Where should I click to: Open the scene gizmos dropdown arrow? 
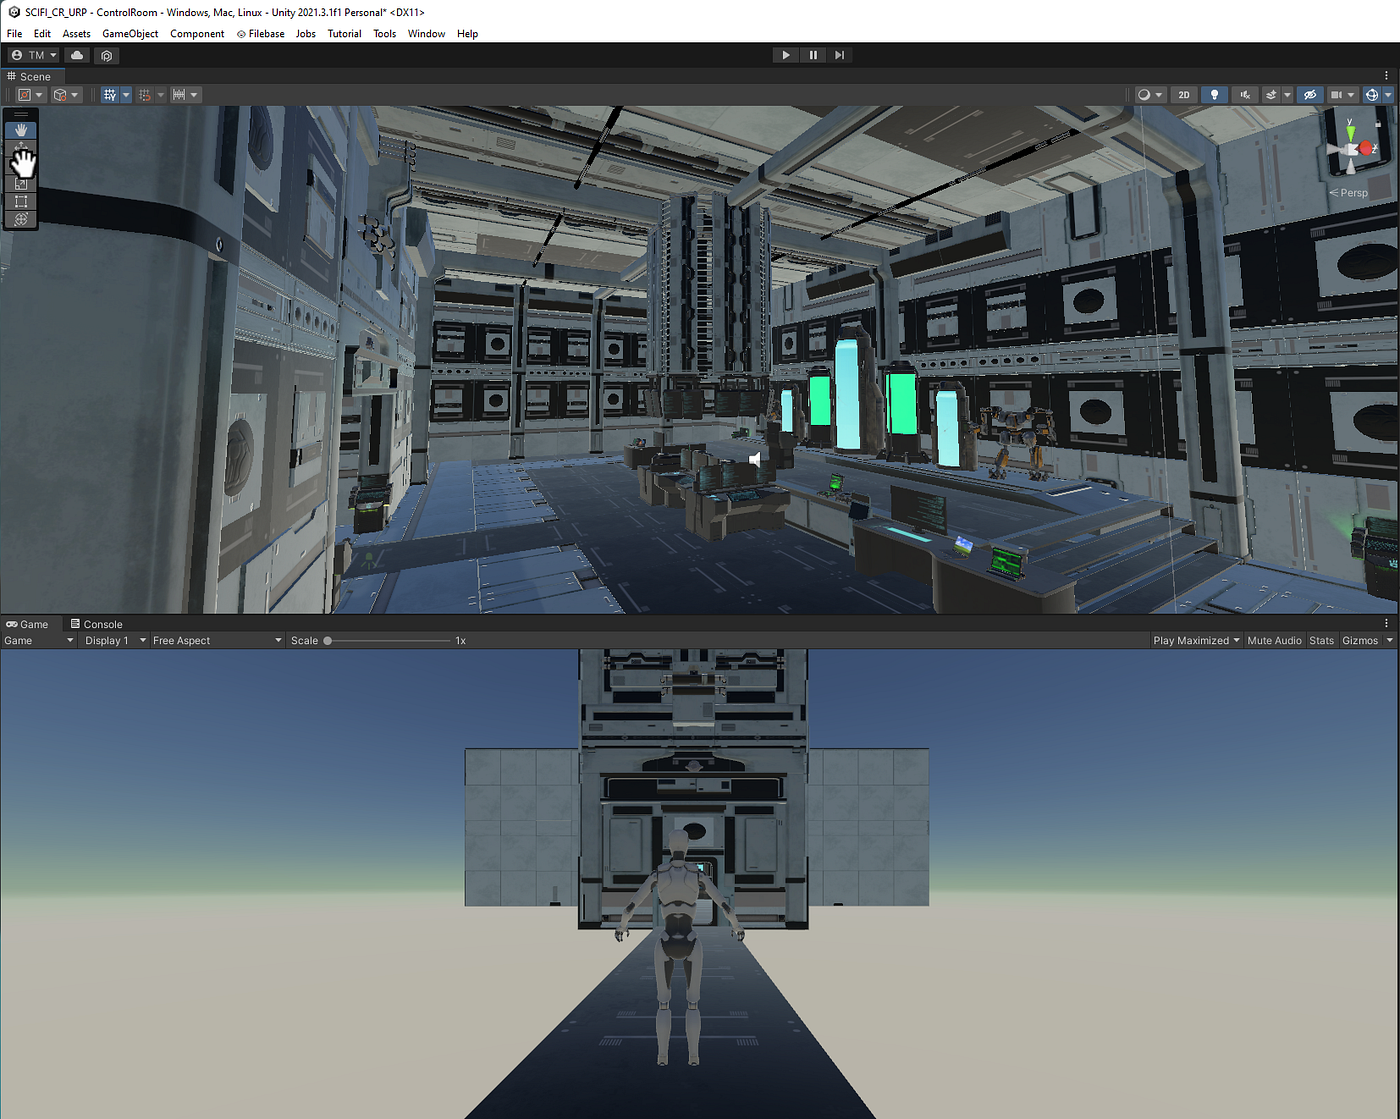coord(1388,95)
